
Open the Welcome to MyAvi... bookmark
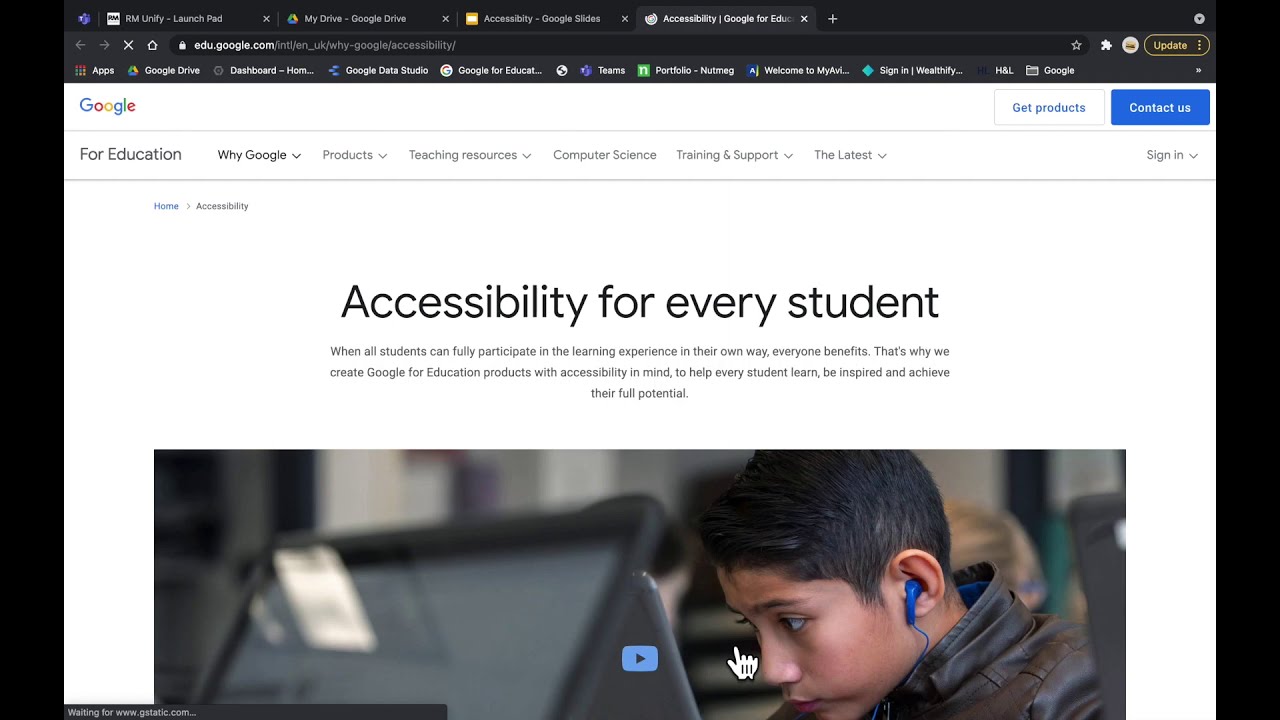point(798,70)
